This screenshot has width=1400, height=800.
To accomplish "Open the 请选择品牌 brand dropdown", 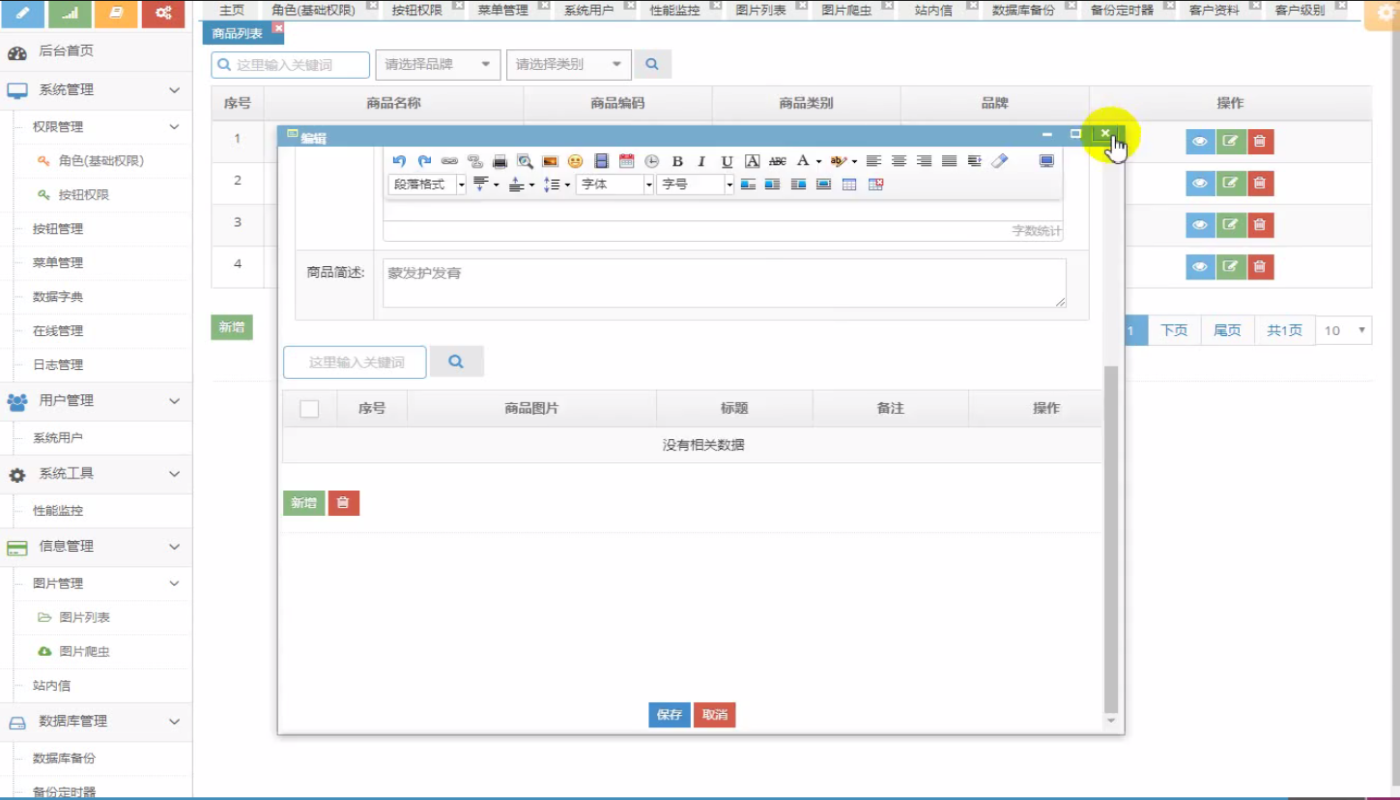I will point(438,64).
